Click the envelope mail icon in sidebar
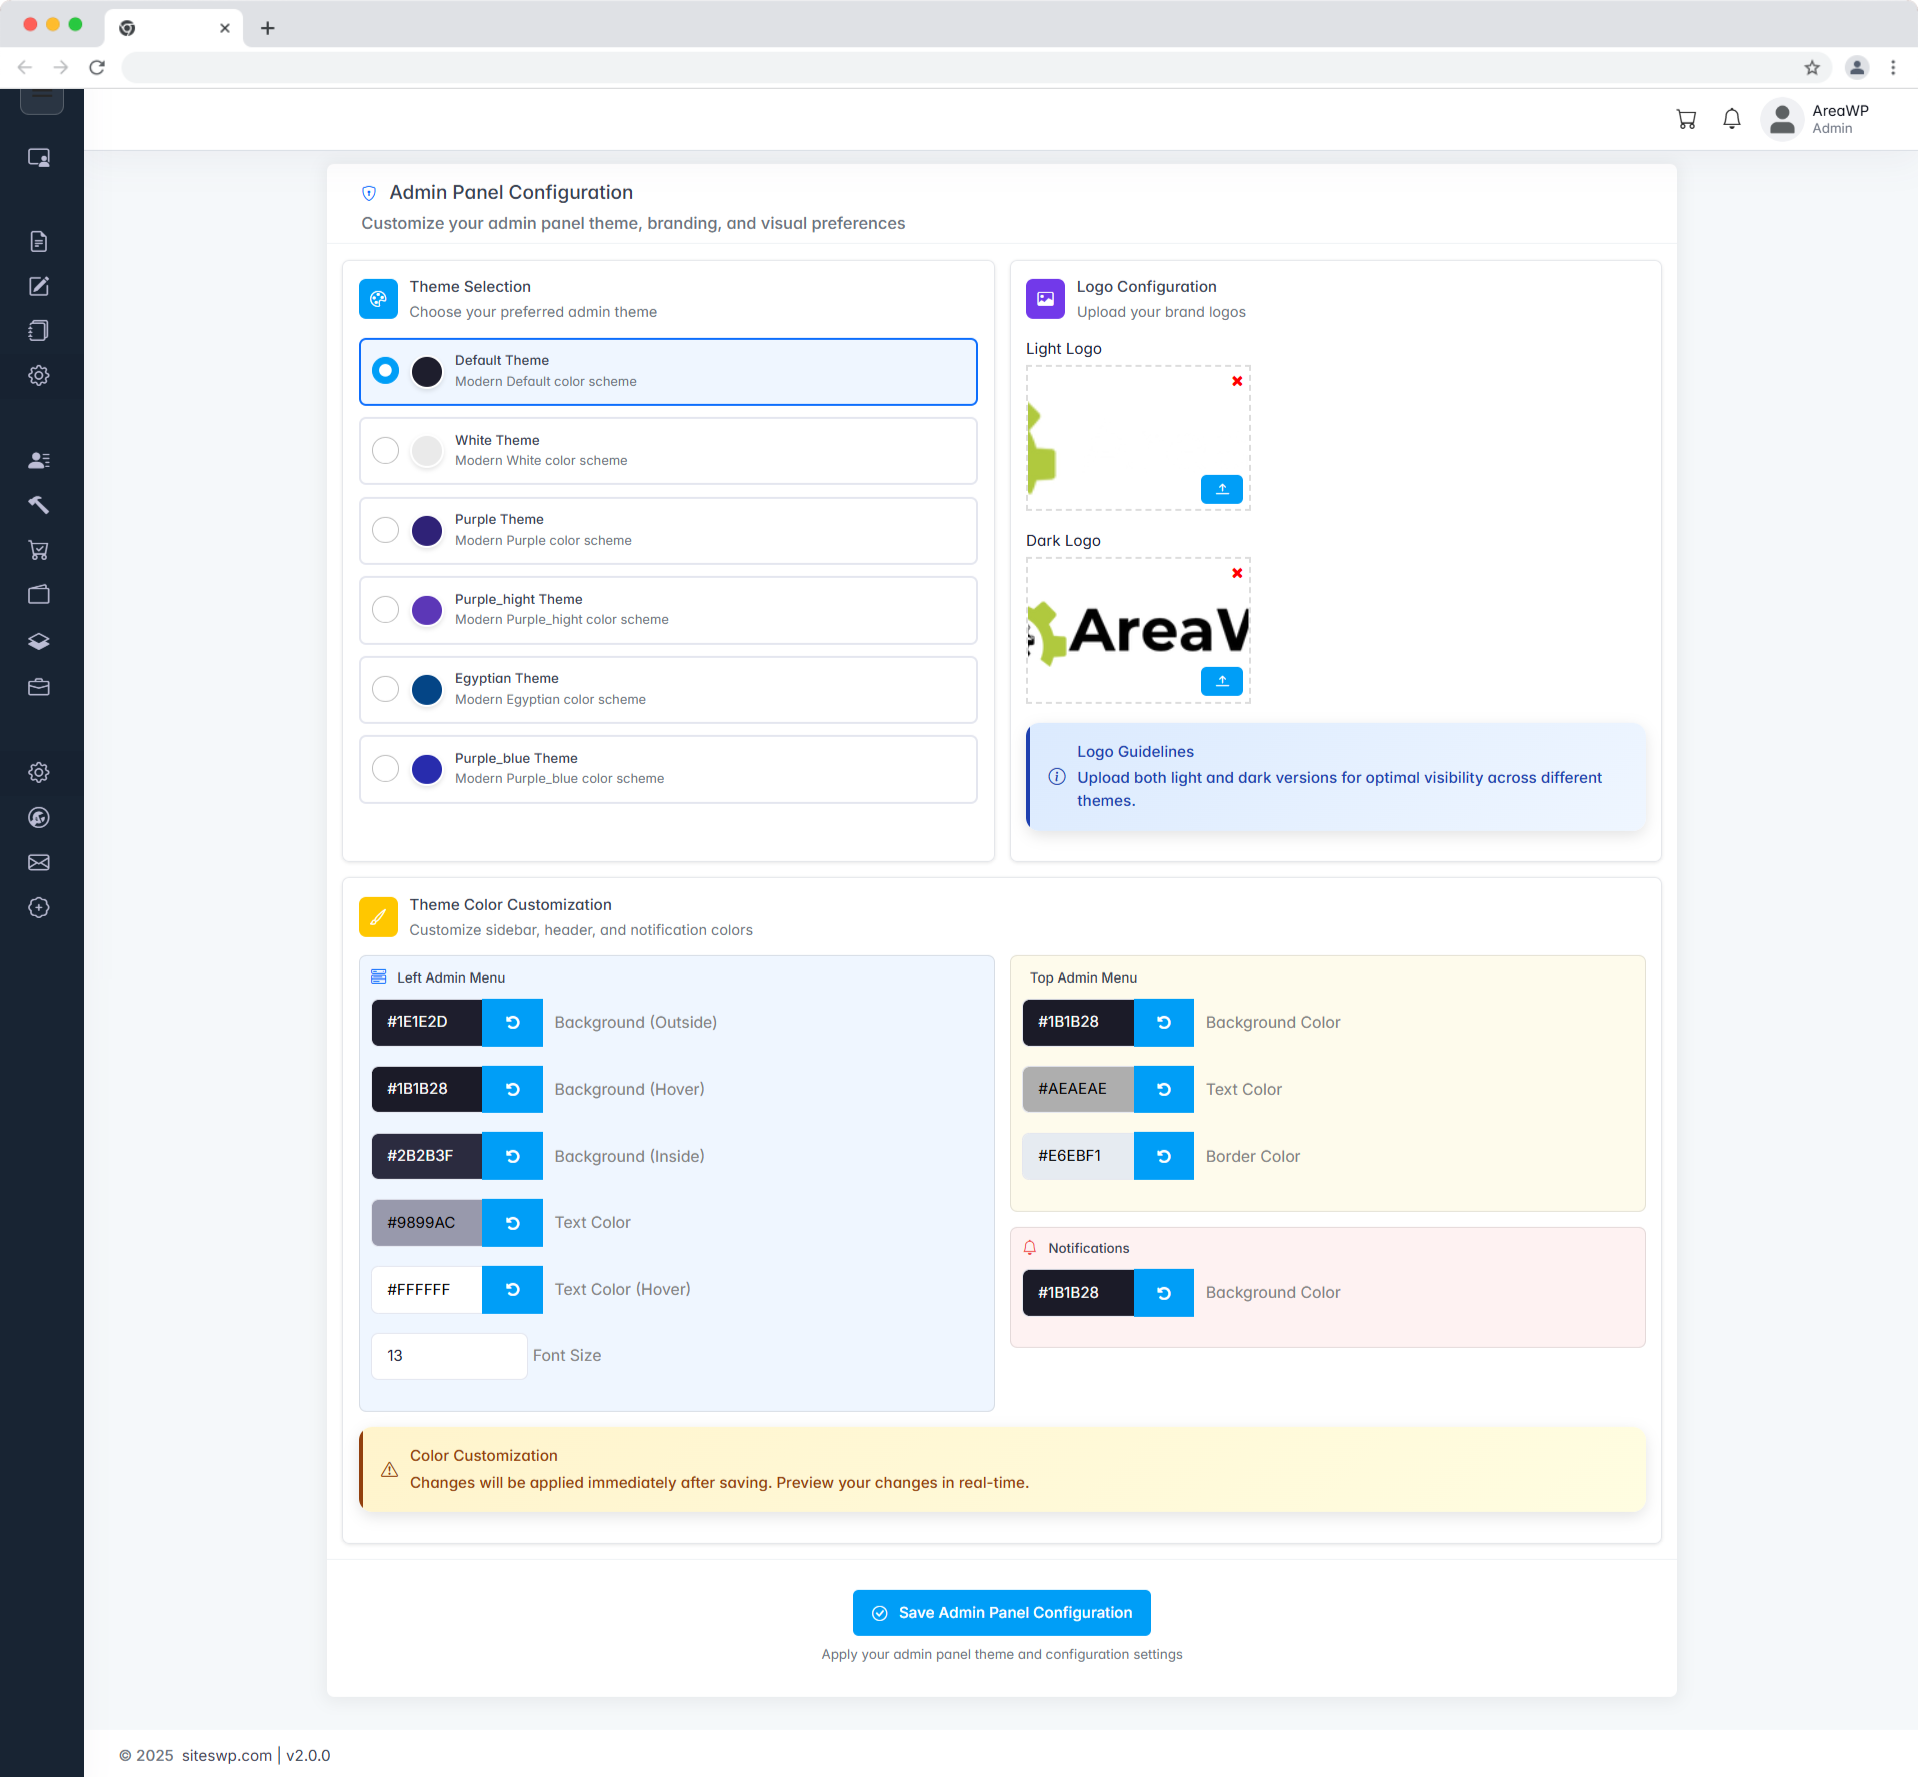The width and height of the screenshot is (1918, 1777). click(x=39, y=862)
